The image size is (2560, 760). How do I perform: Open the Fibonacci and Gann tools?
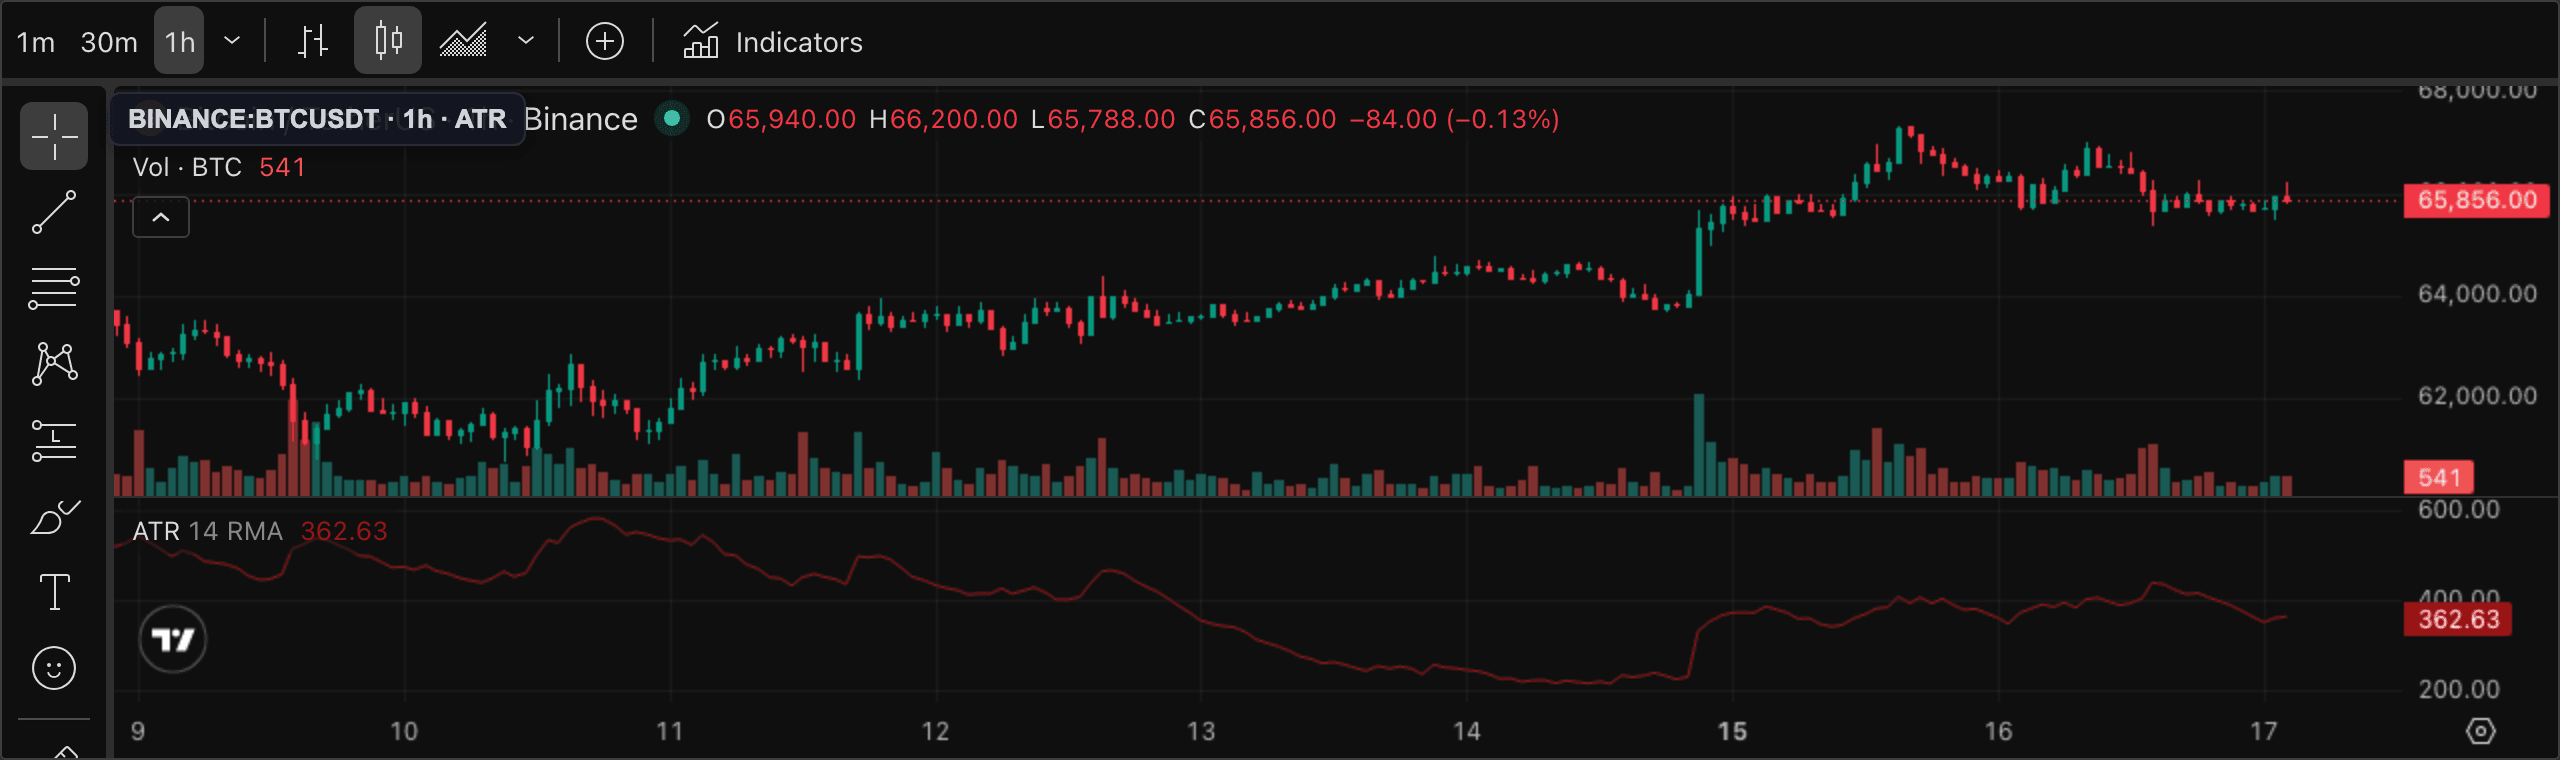click(54, 288)
